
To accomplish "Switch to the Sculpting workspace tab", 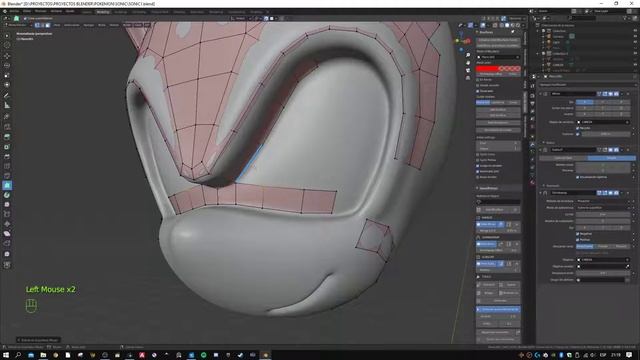I will pyautogui.click(x=120, y=12).
